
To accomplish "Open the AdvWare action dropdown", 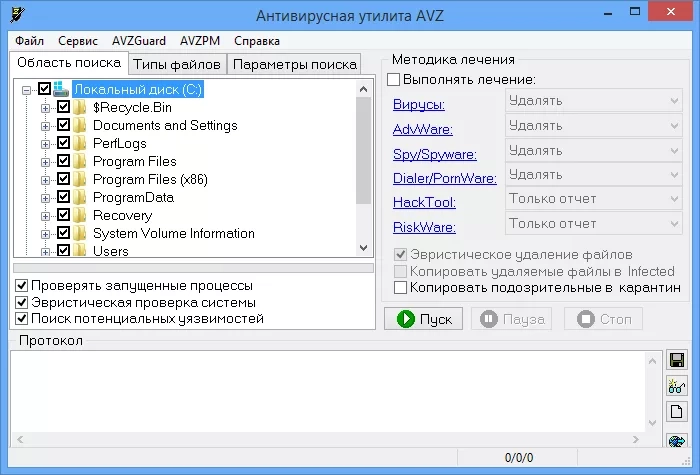I will coord(593,125).
